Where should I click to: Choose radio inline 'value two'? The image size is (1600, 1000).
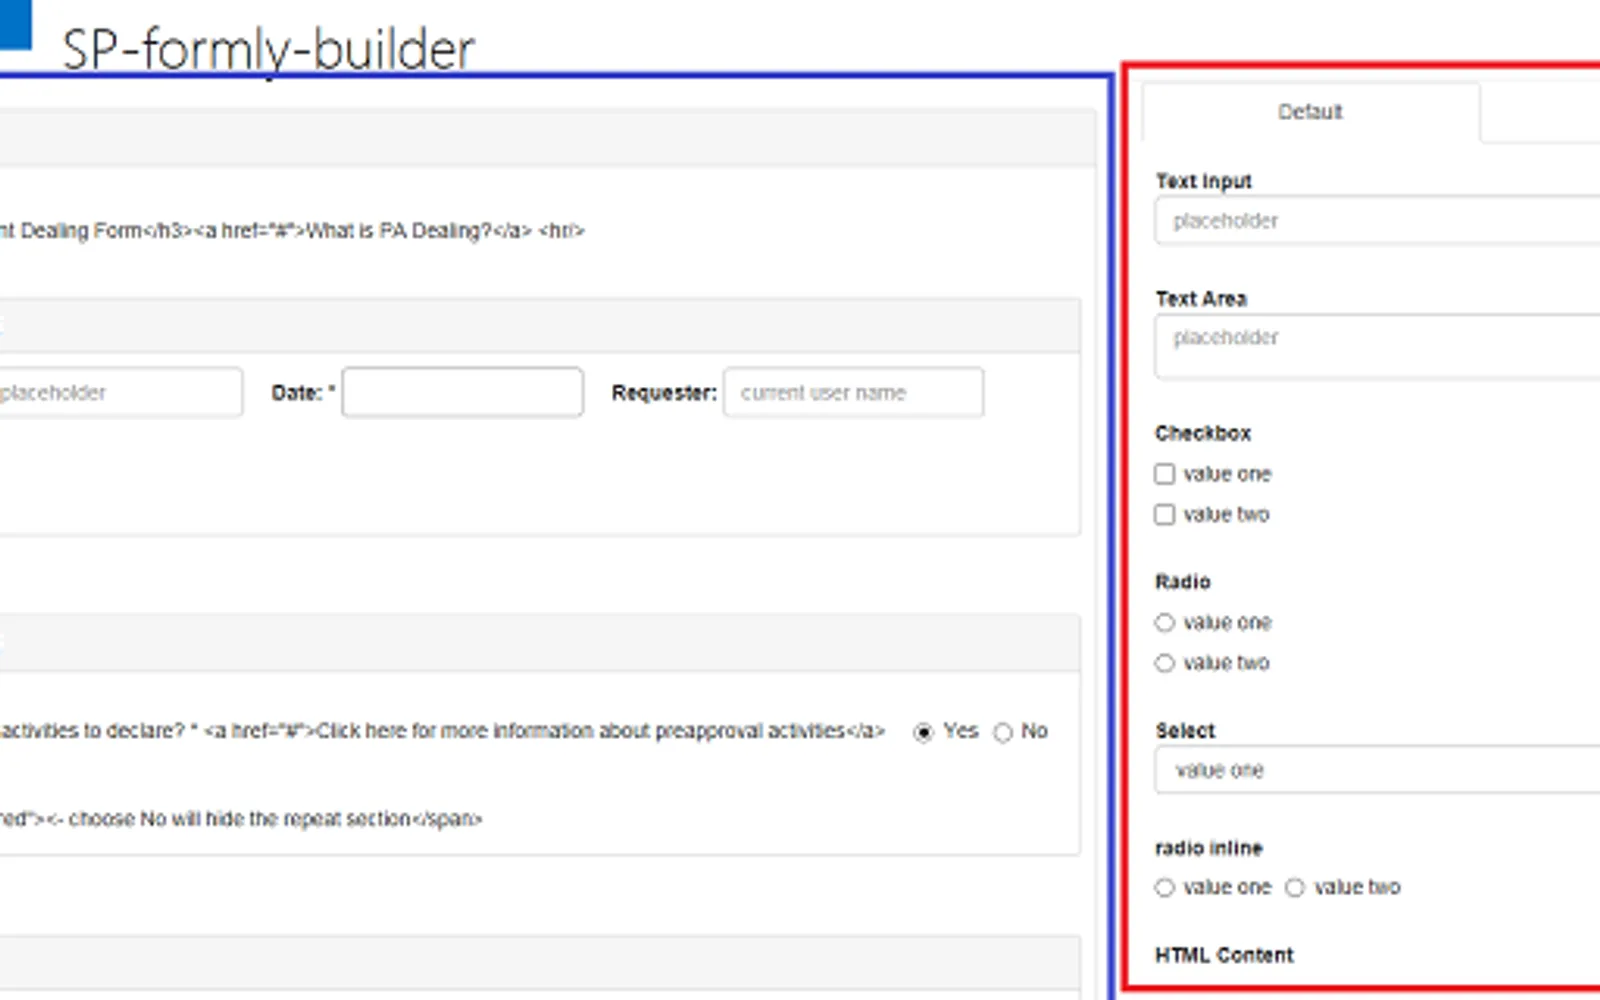click(1295, 888)
